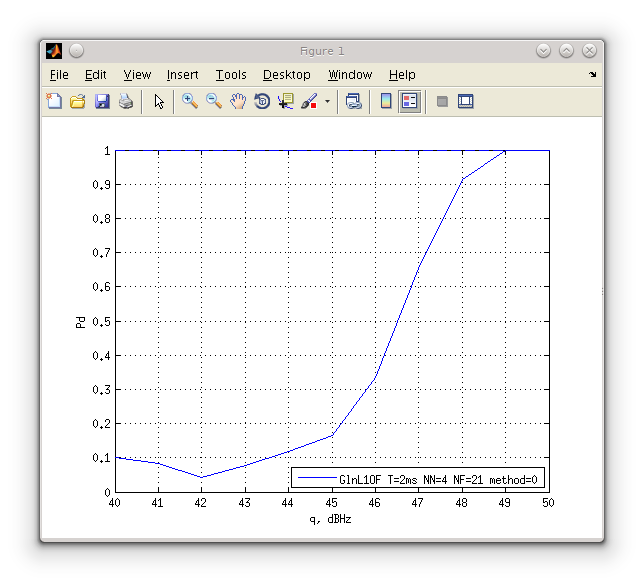Expand the Brush tool color dropdown arrow
This screenshot has width=644, height=582.
[x=327, y=102]
